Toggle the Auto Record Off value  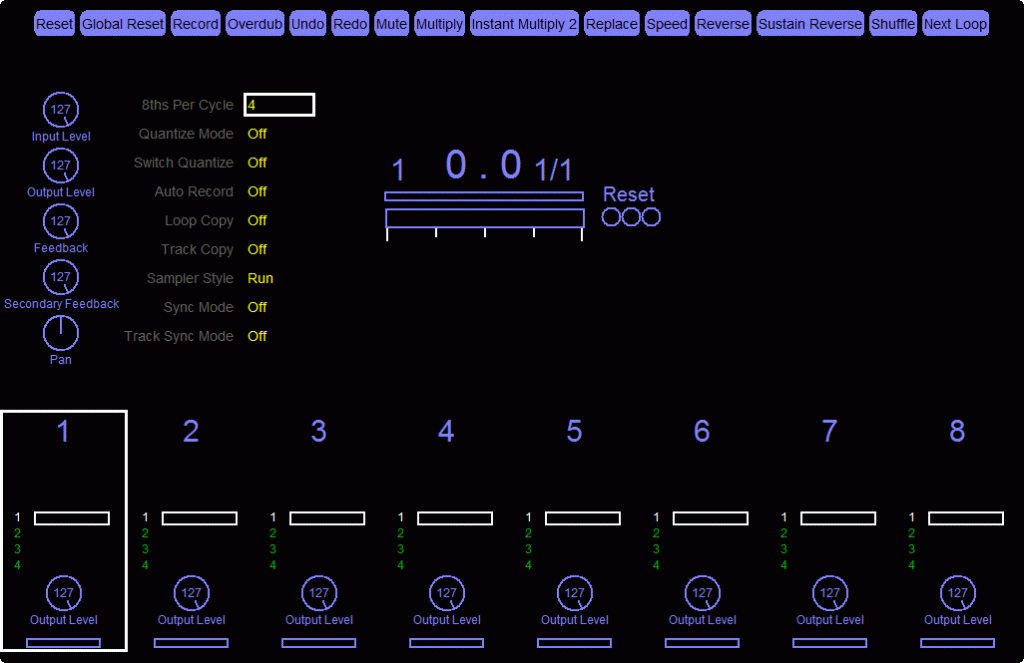257,192
